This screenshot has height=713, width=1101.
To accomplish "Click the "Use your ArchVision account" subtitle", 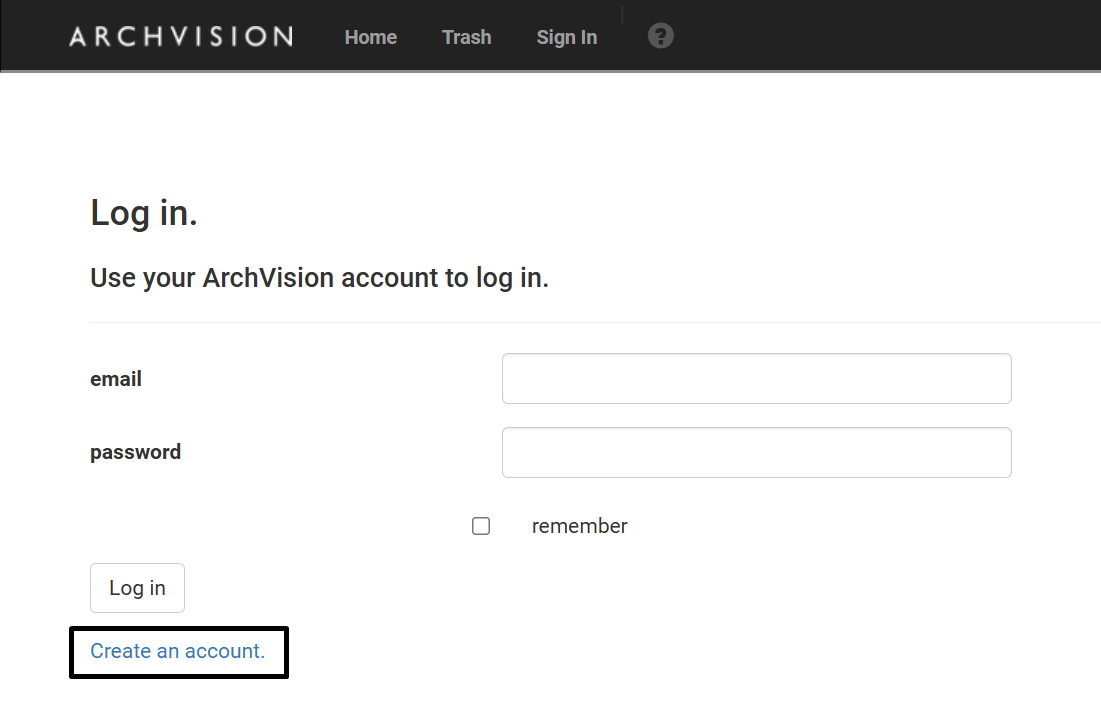I will (x=319, y=277).
